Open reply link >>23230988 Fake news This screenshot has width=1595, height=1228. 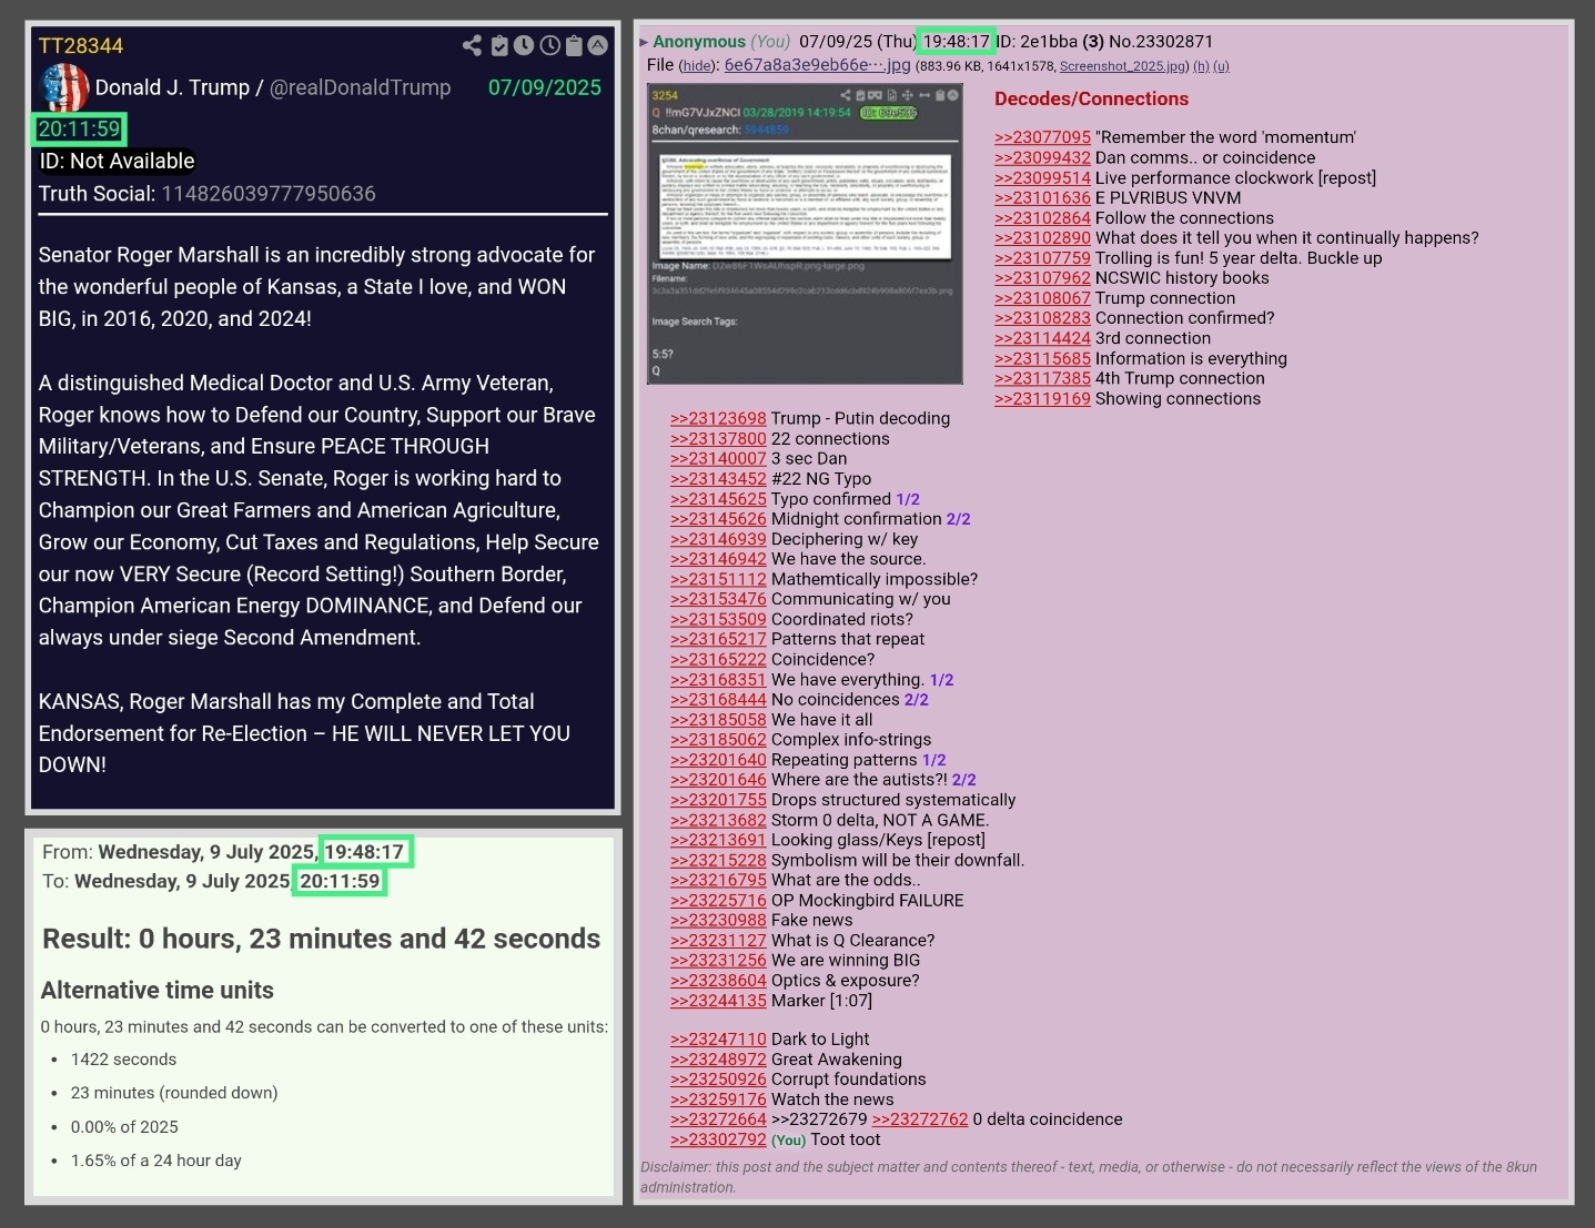tap(718, 920)
